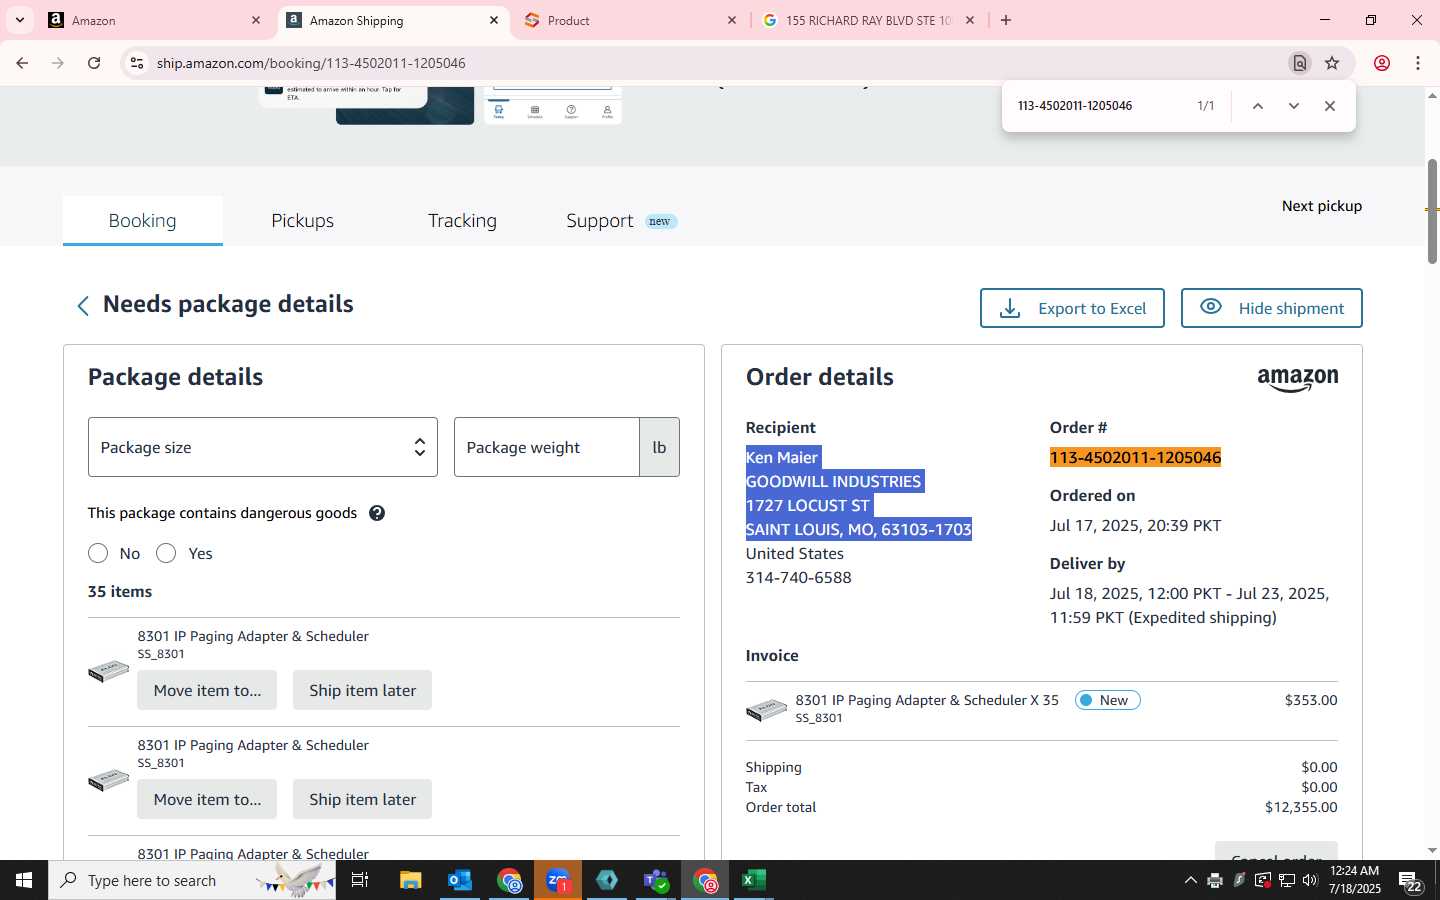Screen dimensions: 1440x900
Task: Open the Tracking tab
Action: [462, 221]
